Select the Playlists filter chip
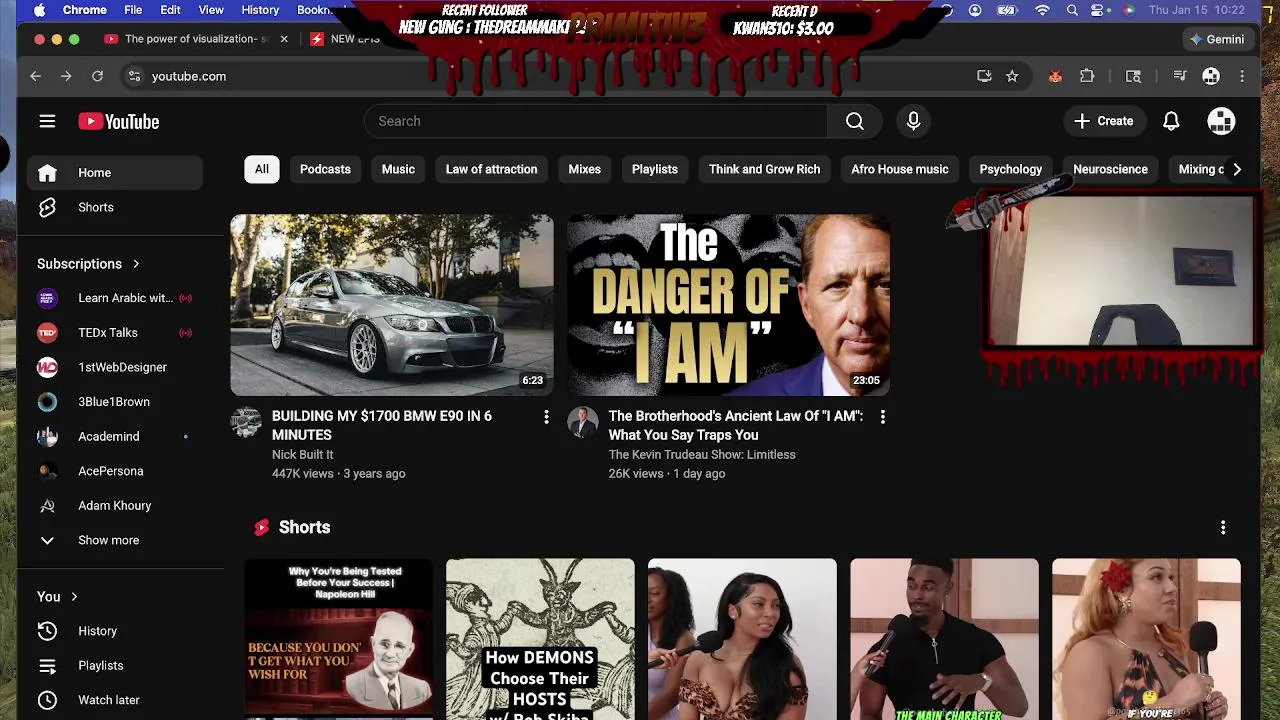This screenshot has width=1280, height=720. 655,169
